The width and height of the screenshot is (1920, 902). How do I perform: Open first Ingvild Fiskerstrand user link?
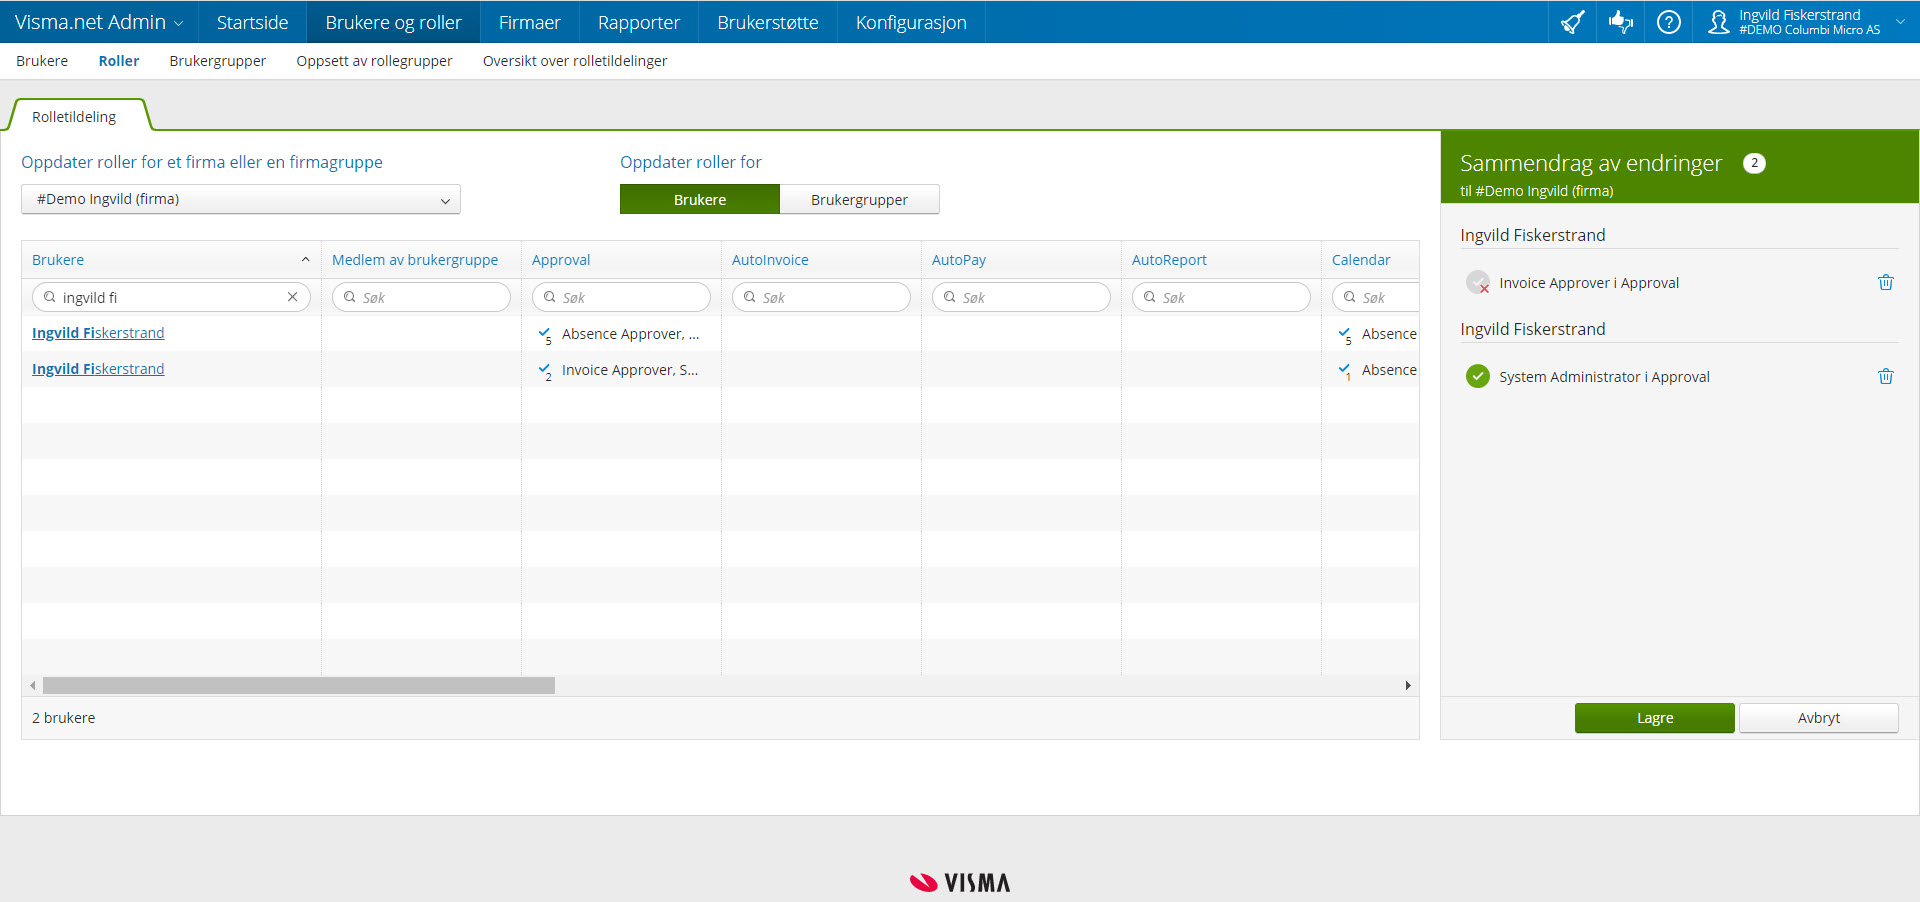[x=98, y=333]
